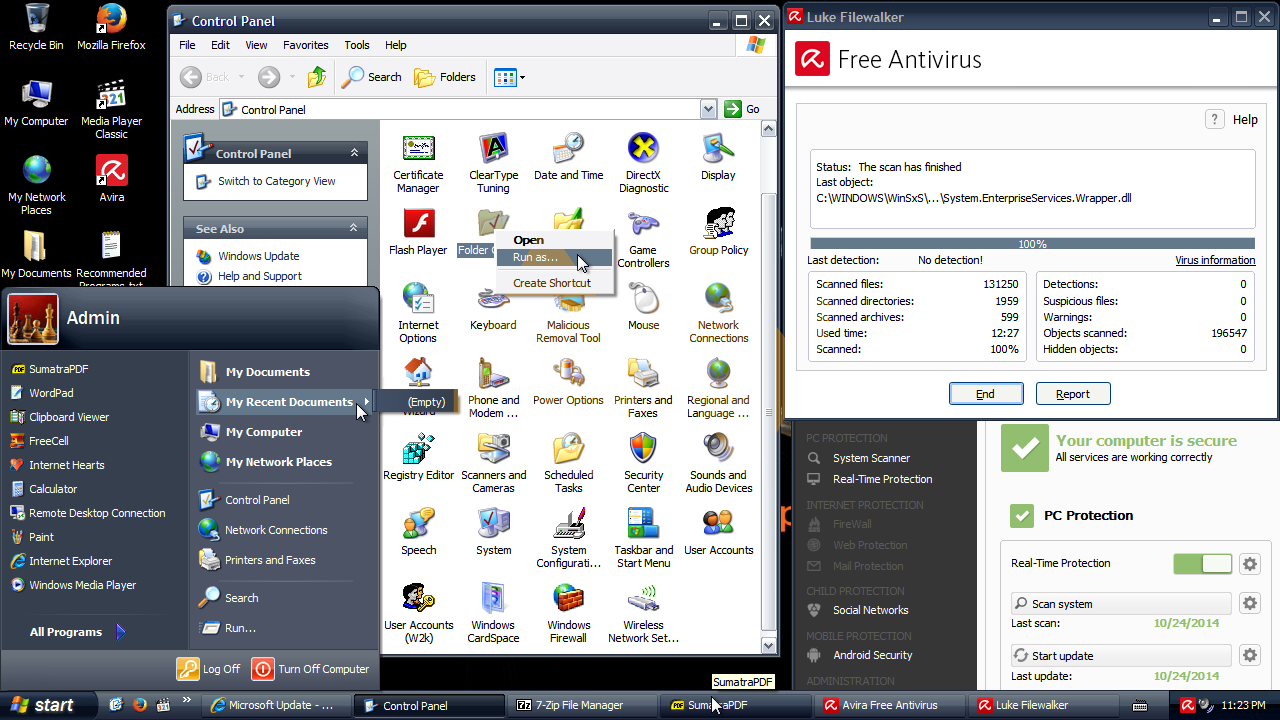
Task: Open Sounds and Audio Devices
Action: tap(718, 464)
